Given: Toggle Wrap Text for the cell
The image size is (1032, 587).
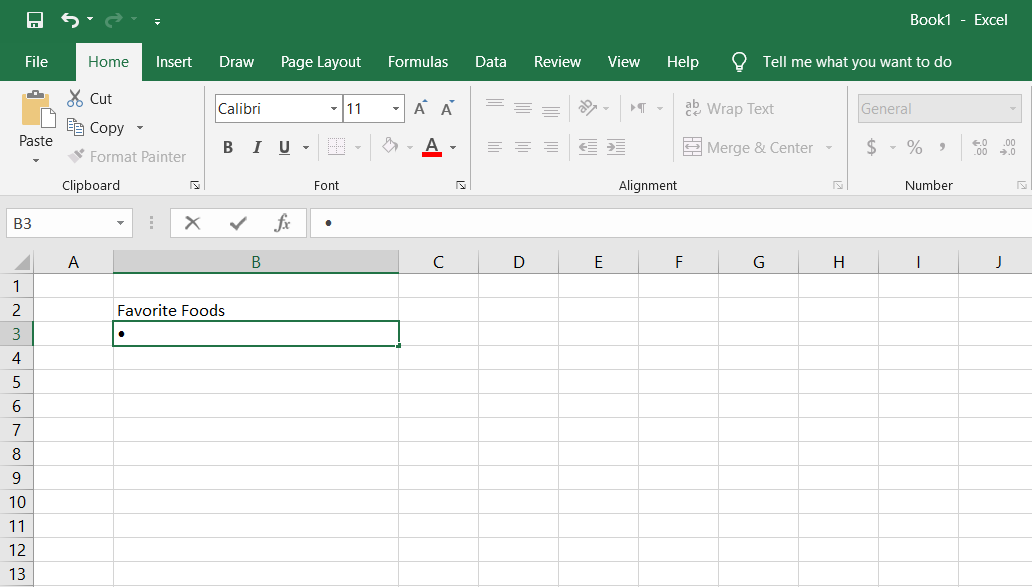Looking at the screenshot, I should click(x=729, y=108).
